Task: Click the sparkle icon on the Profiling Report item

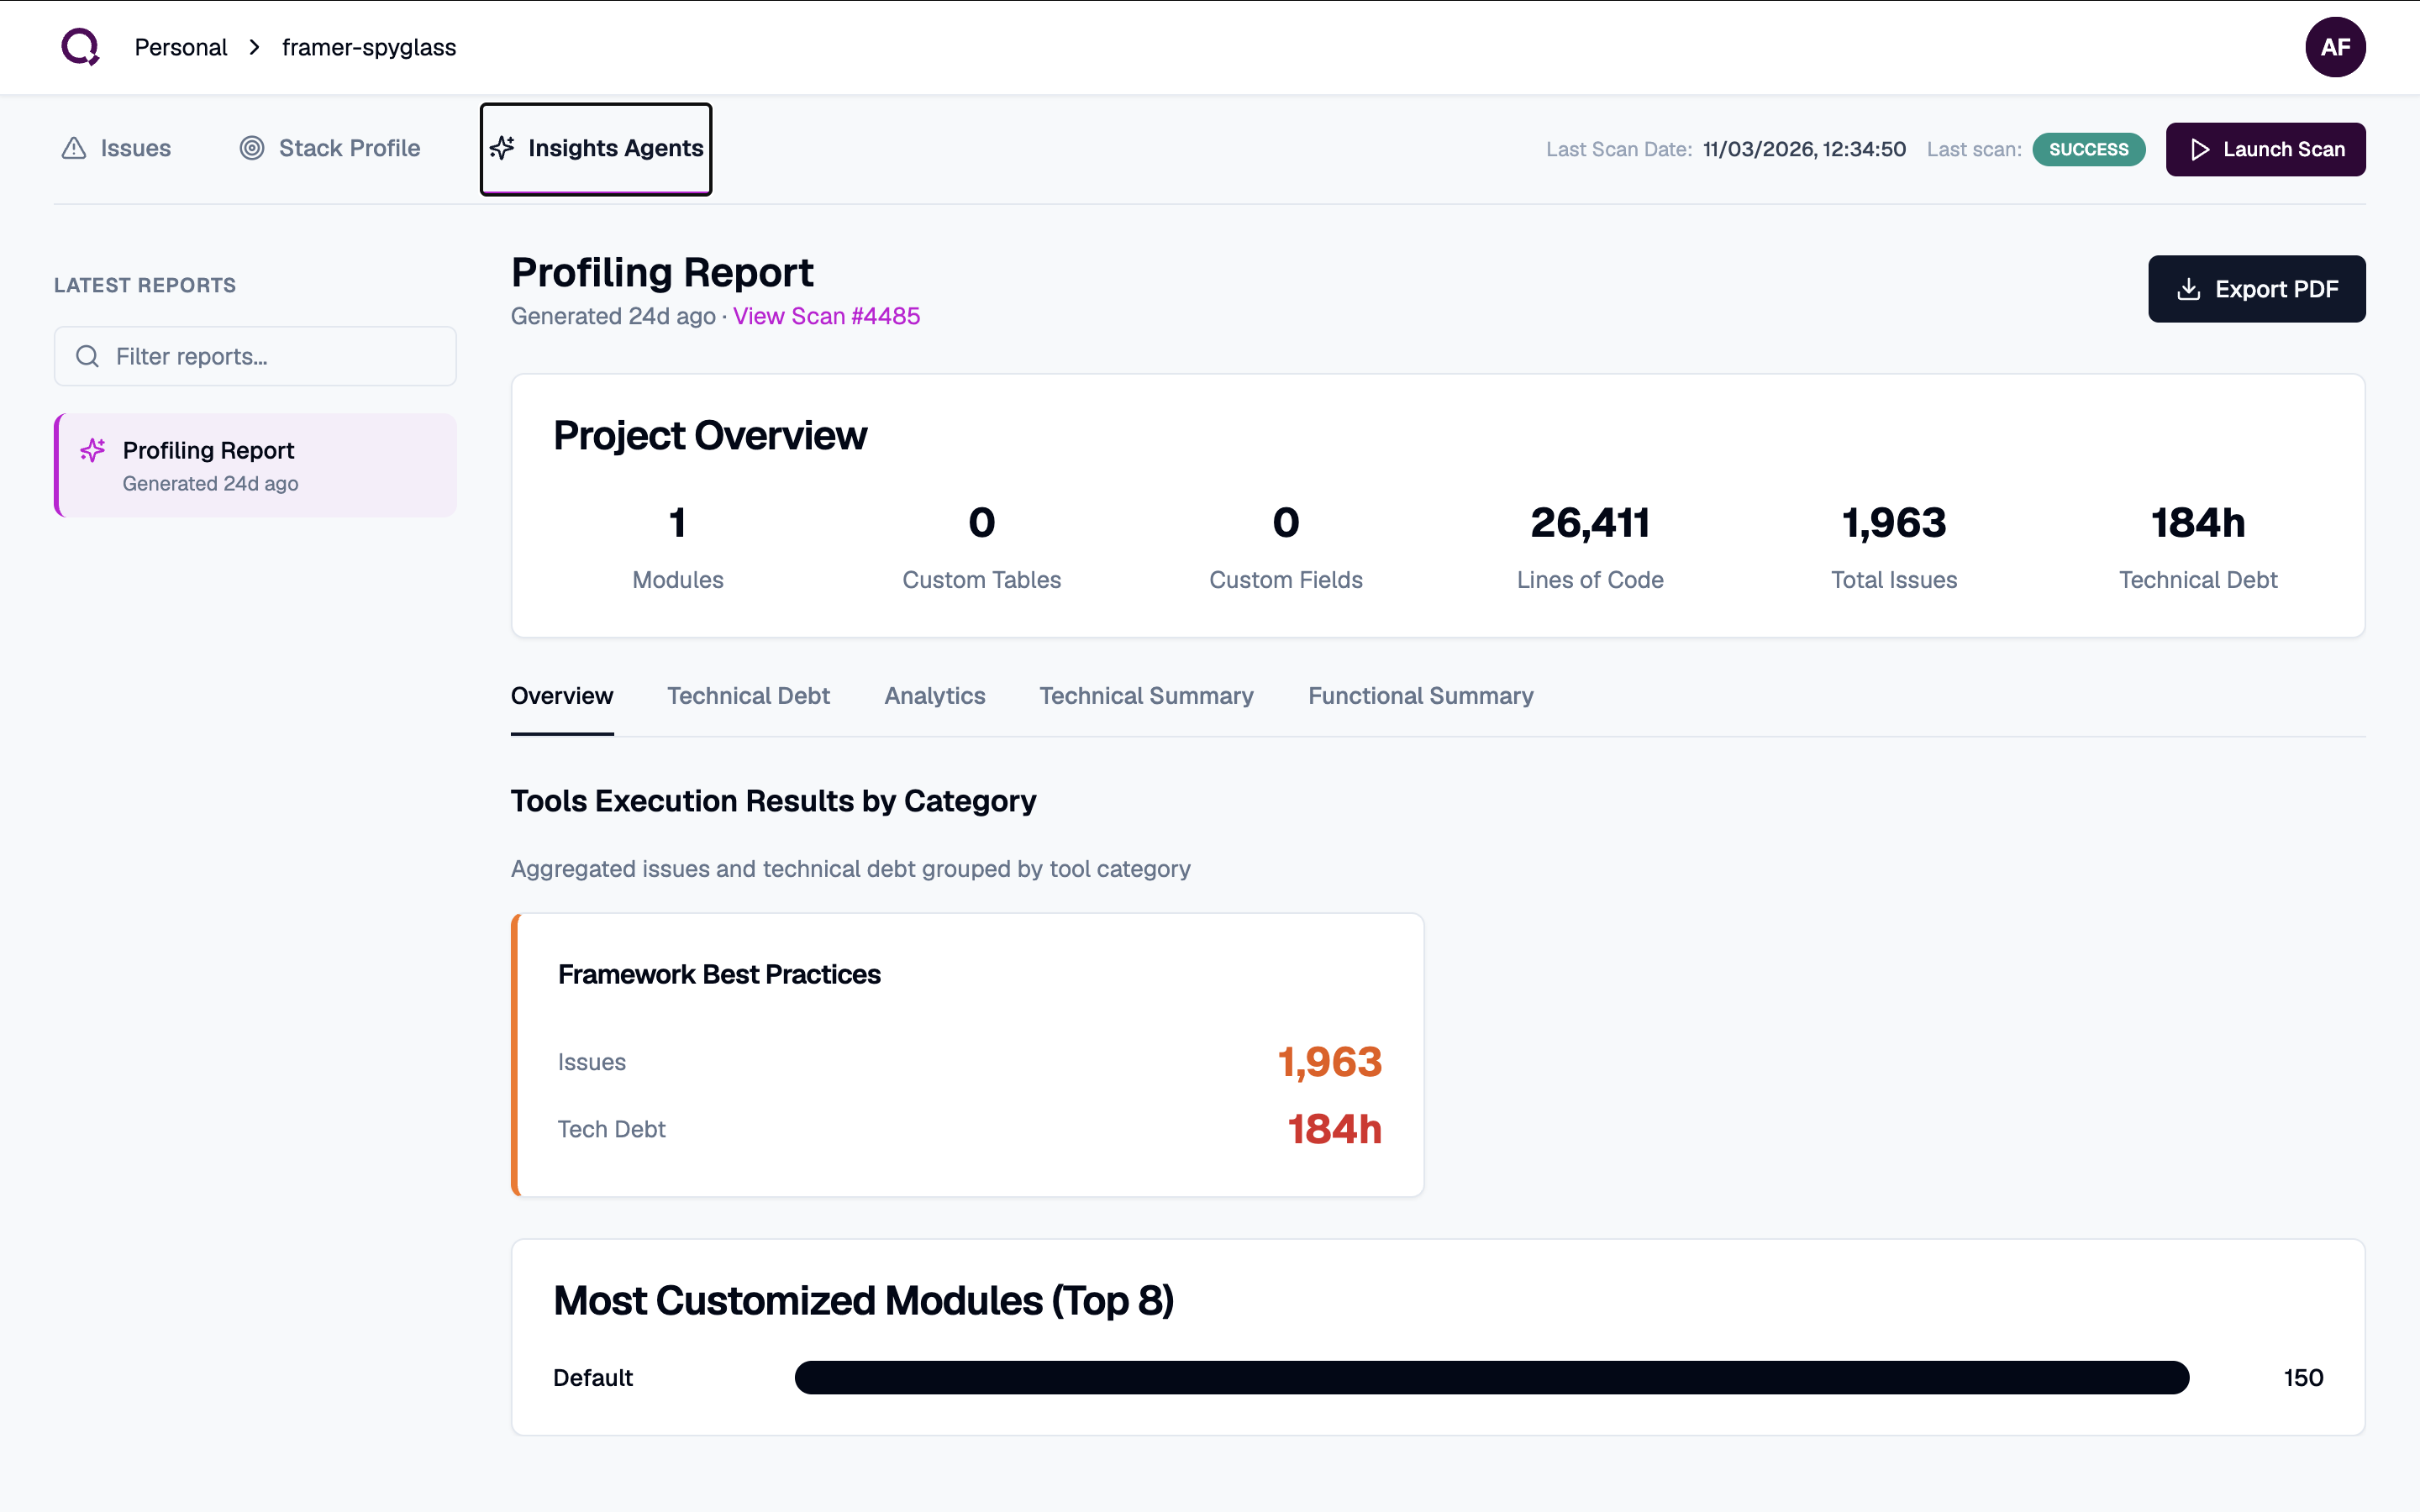Action: pyautogui.click(x=93, y=451)
